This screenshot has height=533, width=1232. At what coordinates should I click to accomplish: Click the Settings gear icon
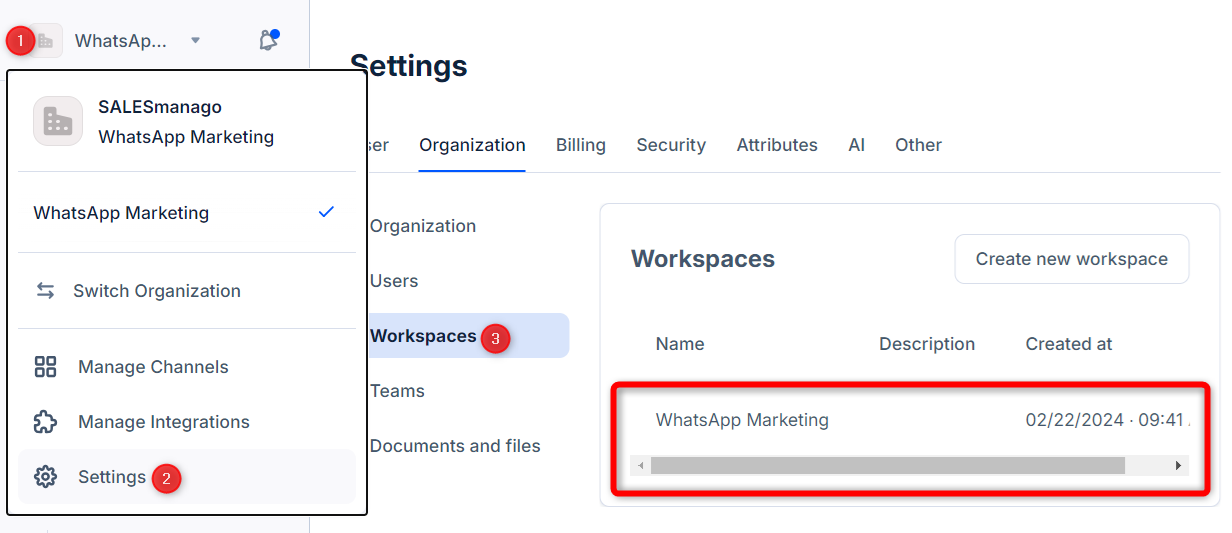coord(45,477)
